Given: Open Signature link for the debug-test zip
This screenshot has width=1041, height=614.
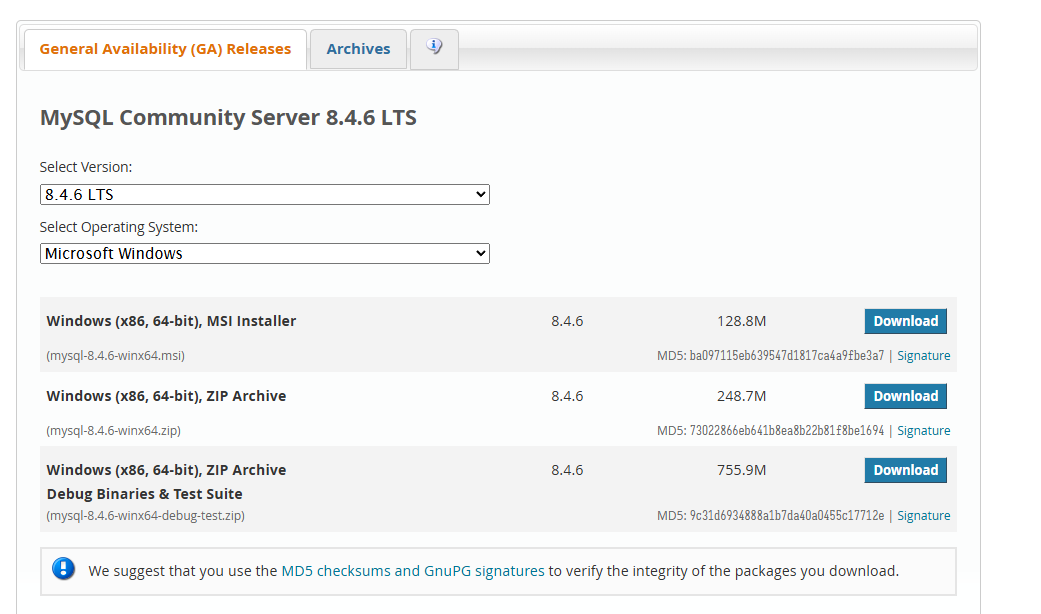Looking at the screenshot, I should pos(923,516).
